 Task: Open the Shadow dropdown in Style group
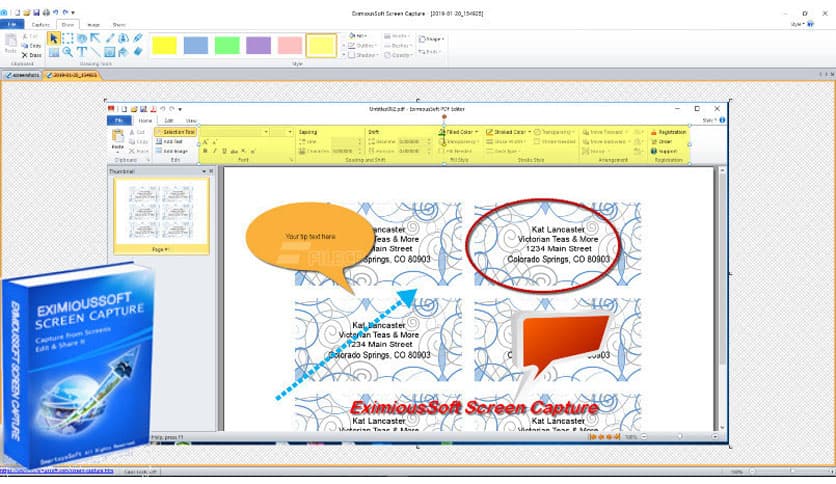coord(363,55)
